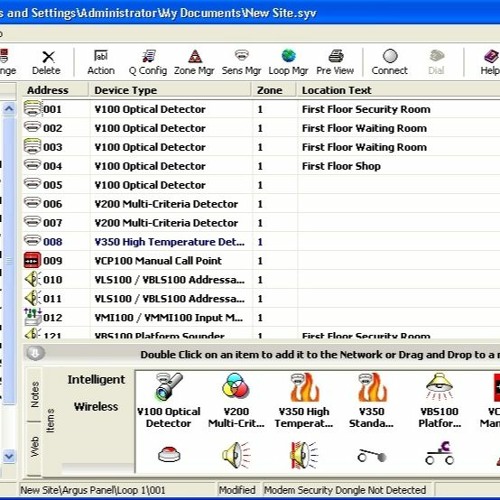The width and height of the screenshot is (500, 500).
Task: Select V350 Standa palette item
Action: [372, 400]
